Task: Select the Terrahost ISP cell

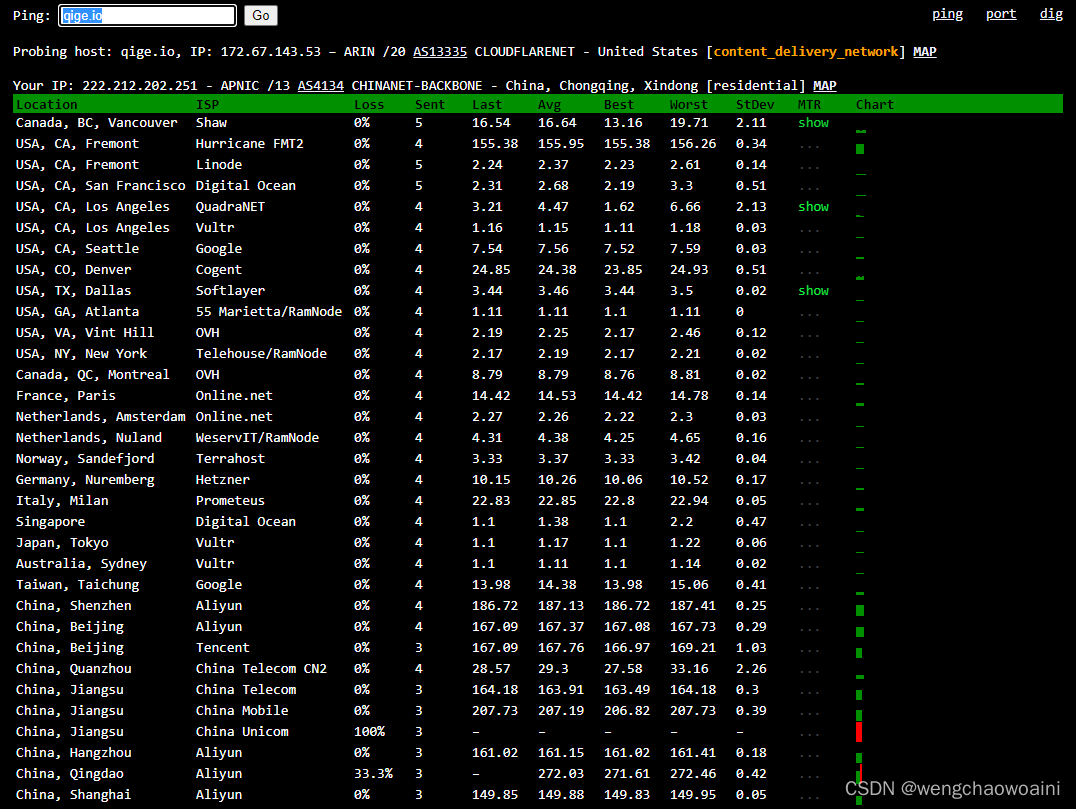Action: (x=230, y=459)
